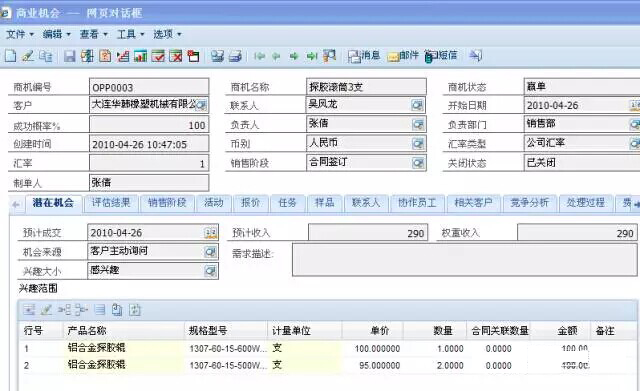Screen dimensions: 640x391
Task: Click the tab strip scroll-left arrow
Action: click(x=16, y=204)
